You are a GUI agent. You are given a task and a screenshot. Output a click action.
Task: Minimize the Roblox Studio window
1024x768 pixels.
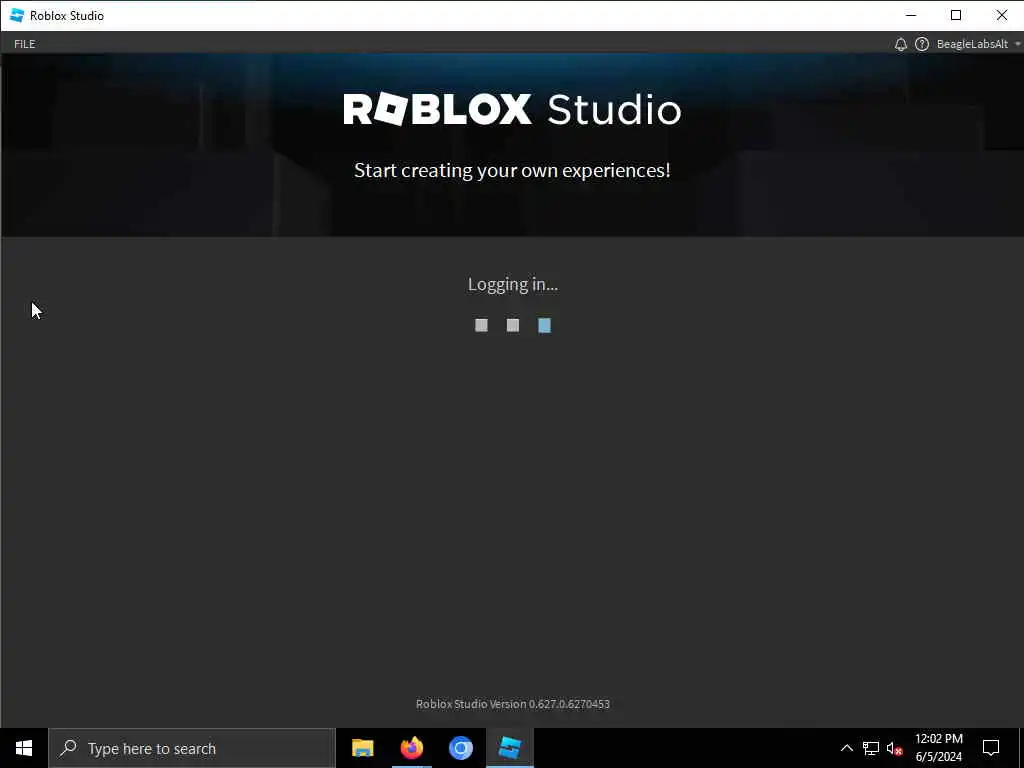tap(911, 15)
